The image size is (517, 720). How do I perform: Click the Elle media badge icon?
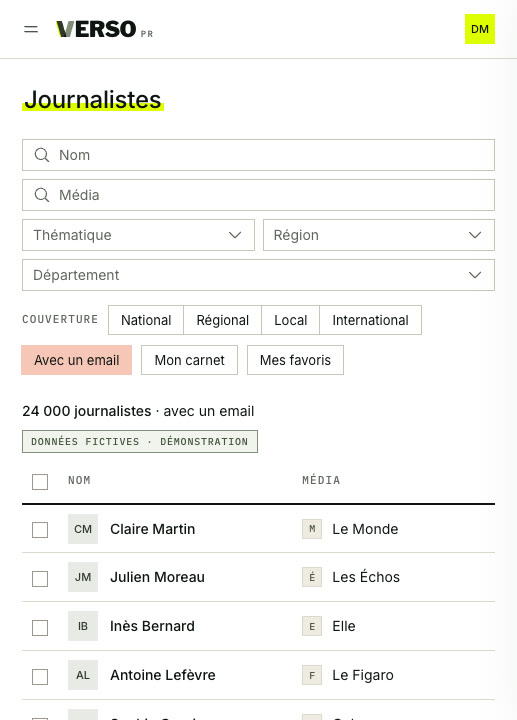[x=312, y=626]
